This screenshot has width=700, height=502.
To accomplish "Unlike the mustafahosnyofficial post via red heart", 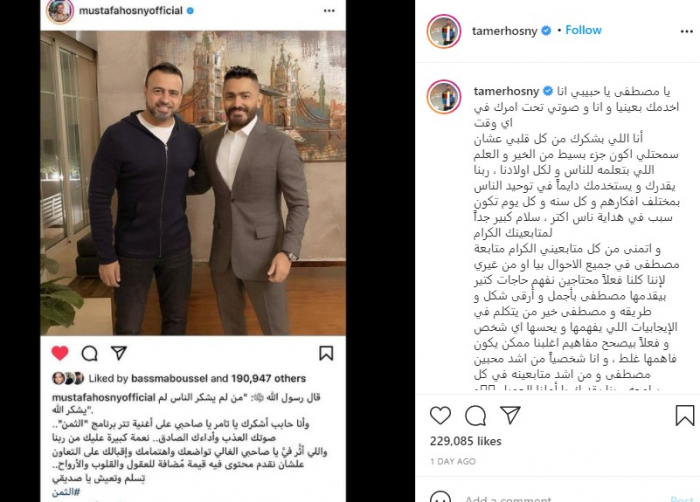I will [x=60, y=353].
